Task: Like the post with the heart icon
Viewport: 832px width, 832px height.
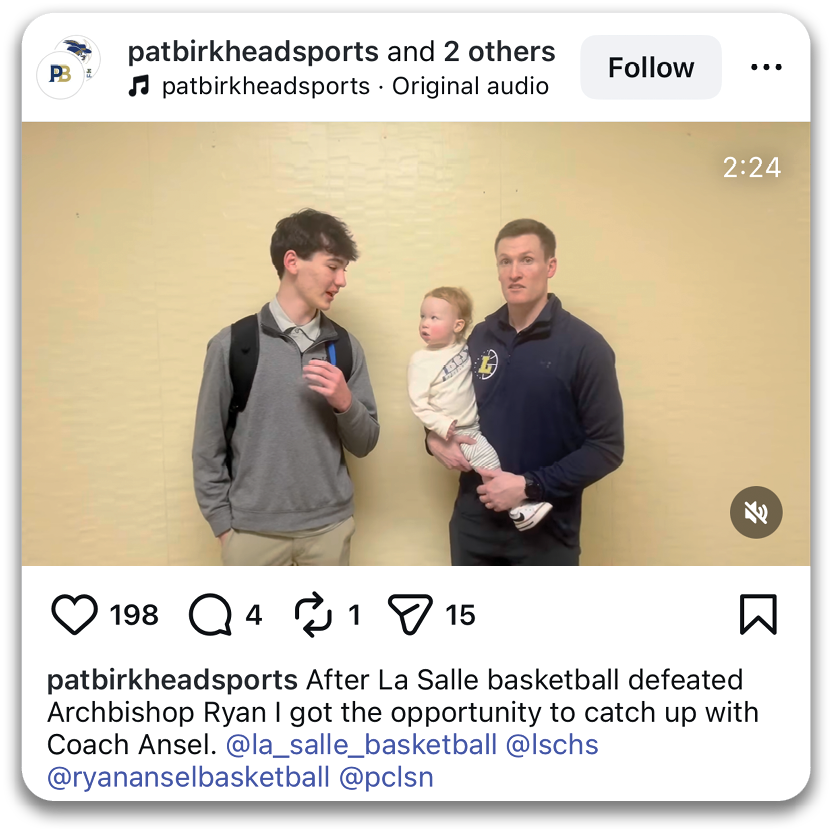Action: pos(74,614)
